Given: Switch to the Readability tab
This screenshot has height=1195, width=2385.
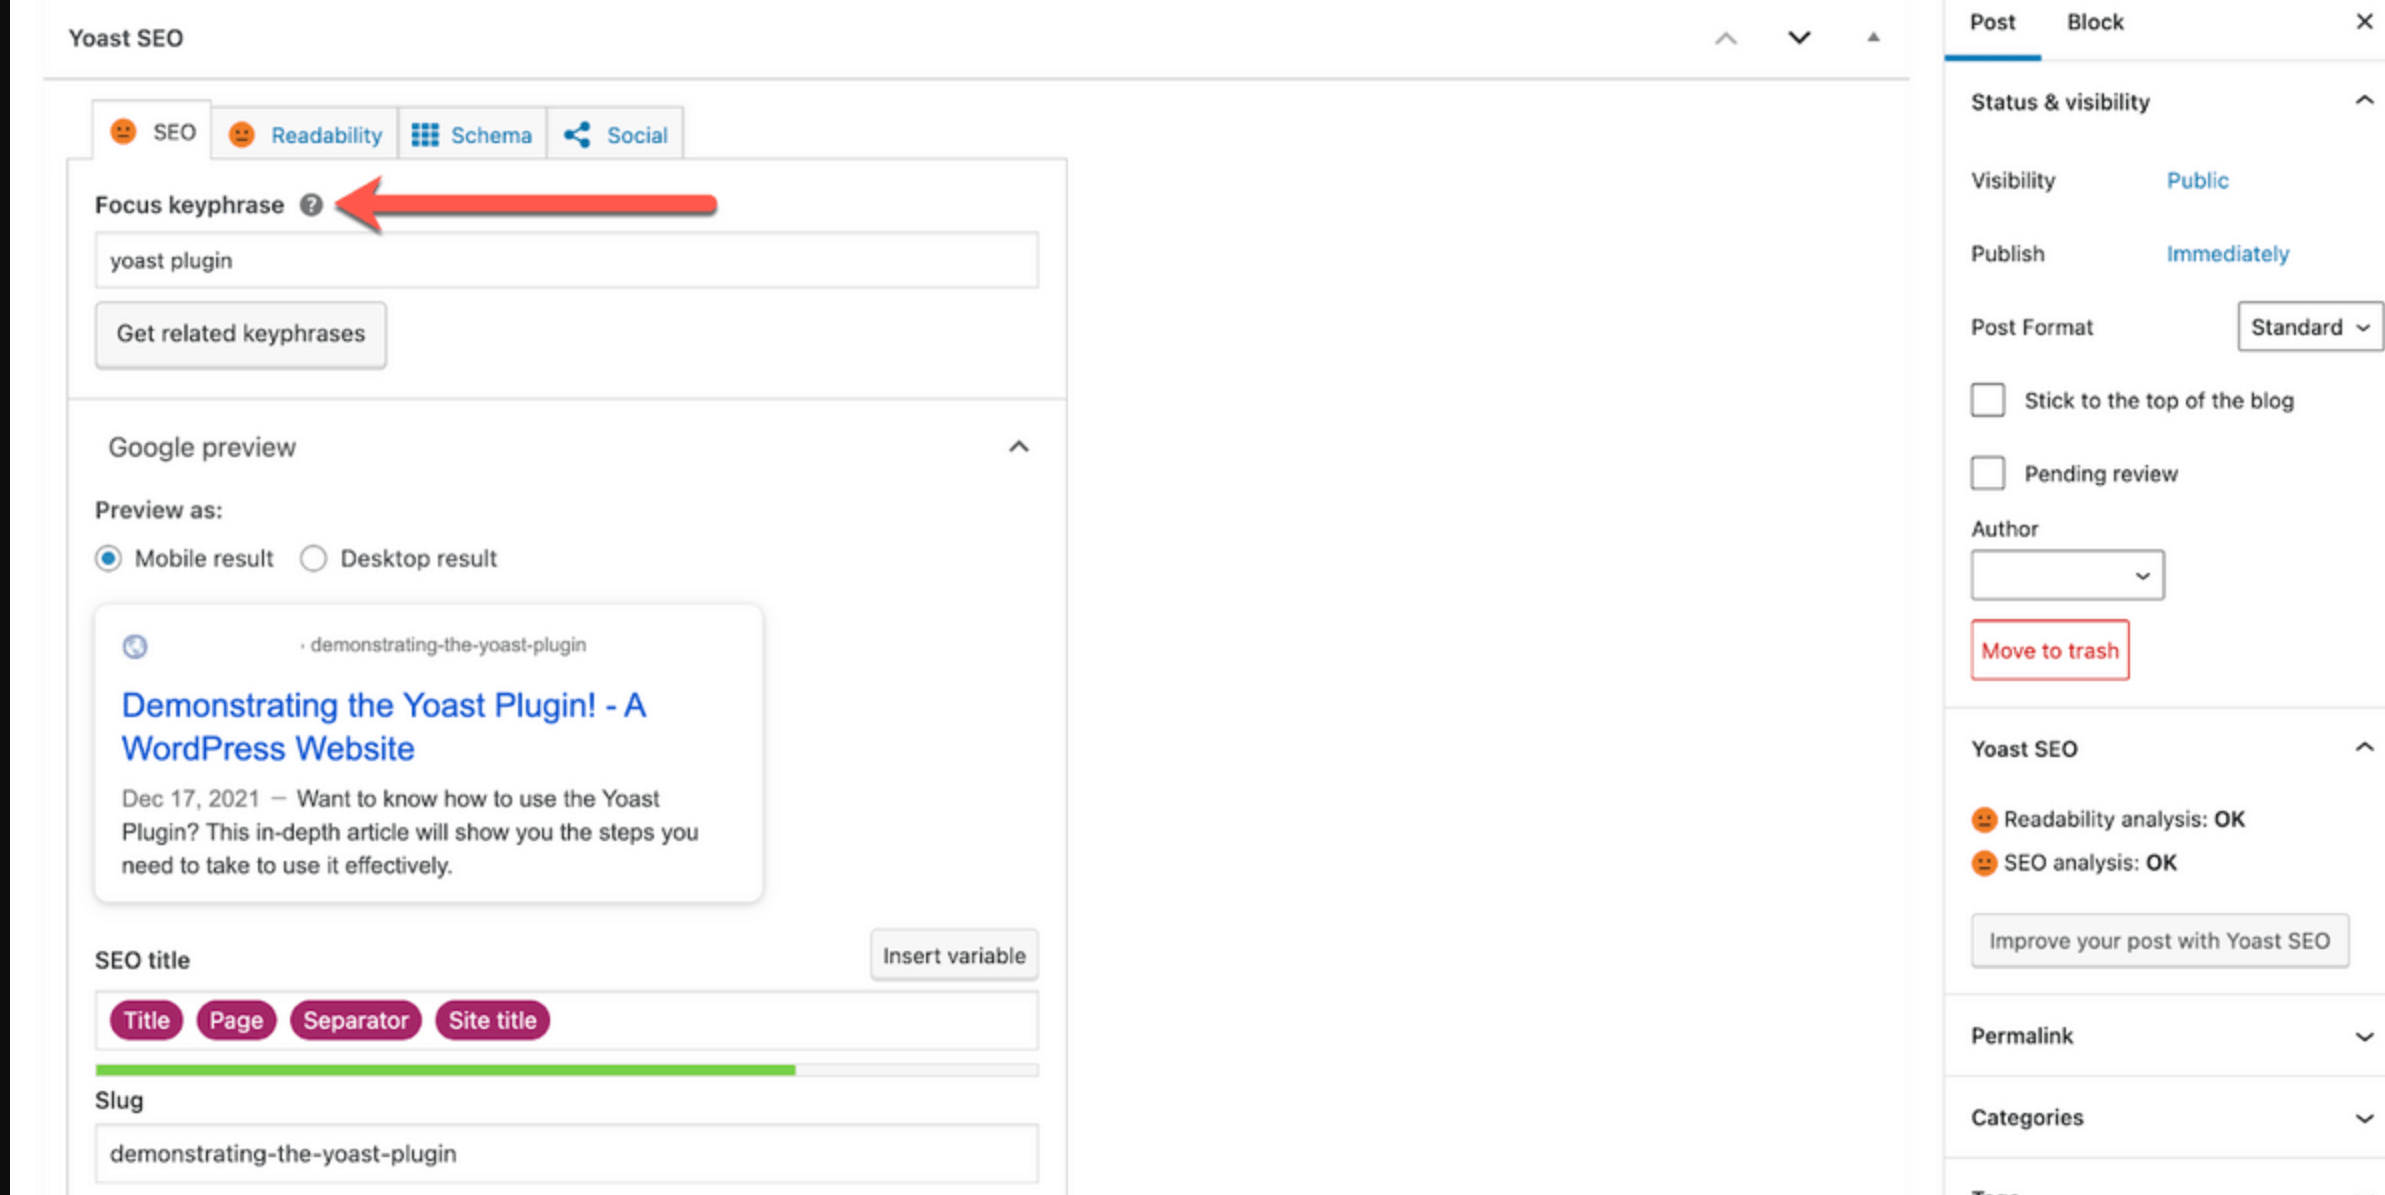Looking at the screenshot, I should [305, 134].
